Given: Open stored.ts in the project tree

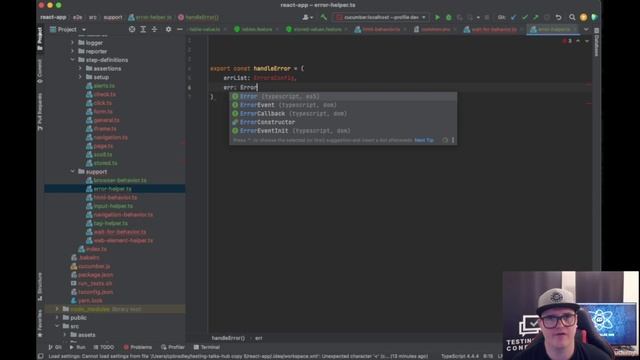Looking at the screenshot, I should [x=102, y=163].
